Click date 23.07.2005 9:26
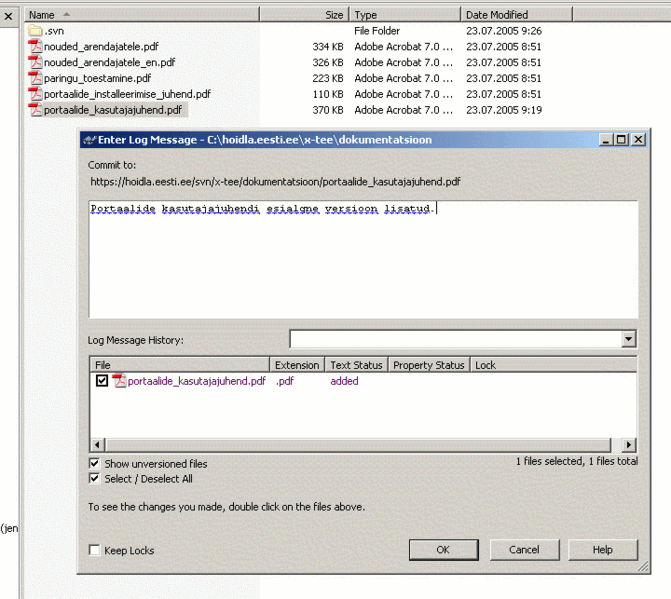Image resolution: width=671 pixels, height=599 pixels. pyautogui.click(x=504, y=31)
